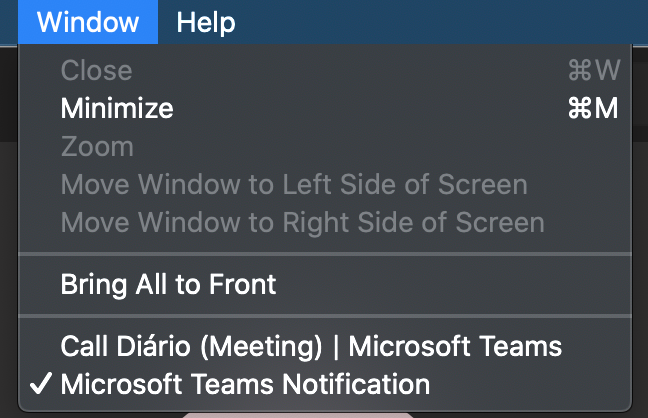648x418 pixels.
Task: Click the greyed-out Close menu item
Action: pos(96,70)
